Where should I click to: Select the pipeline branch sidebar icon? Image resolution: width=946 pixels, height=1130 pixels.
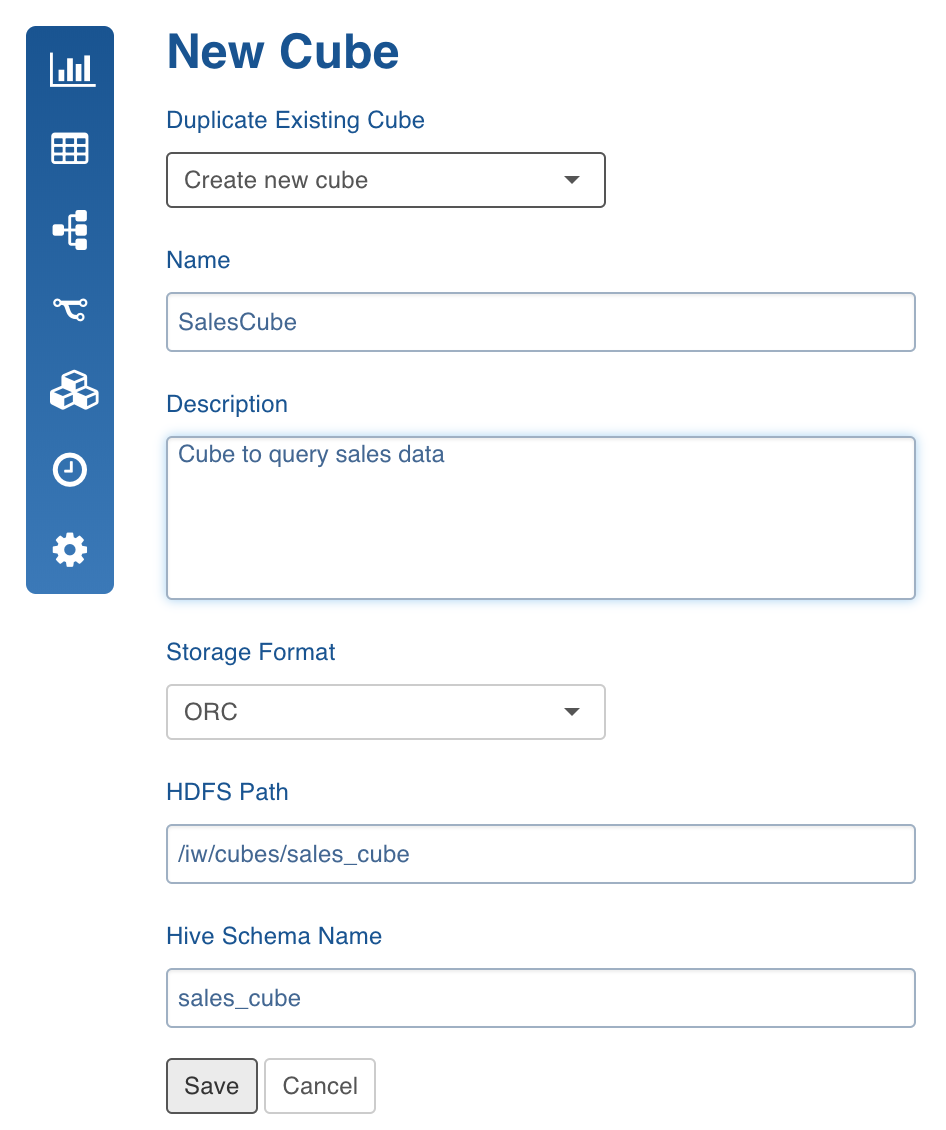[x=70, y=309]
